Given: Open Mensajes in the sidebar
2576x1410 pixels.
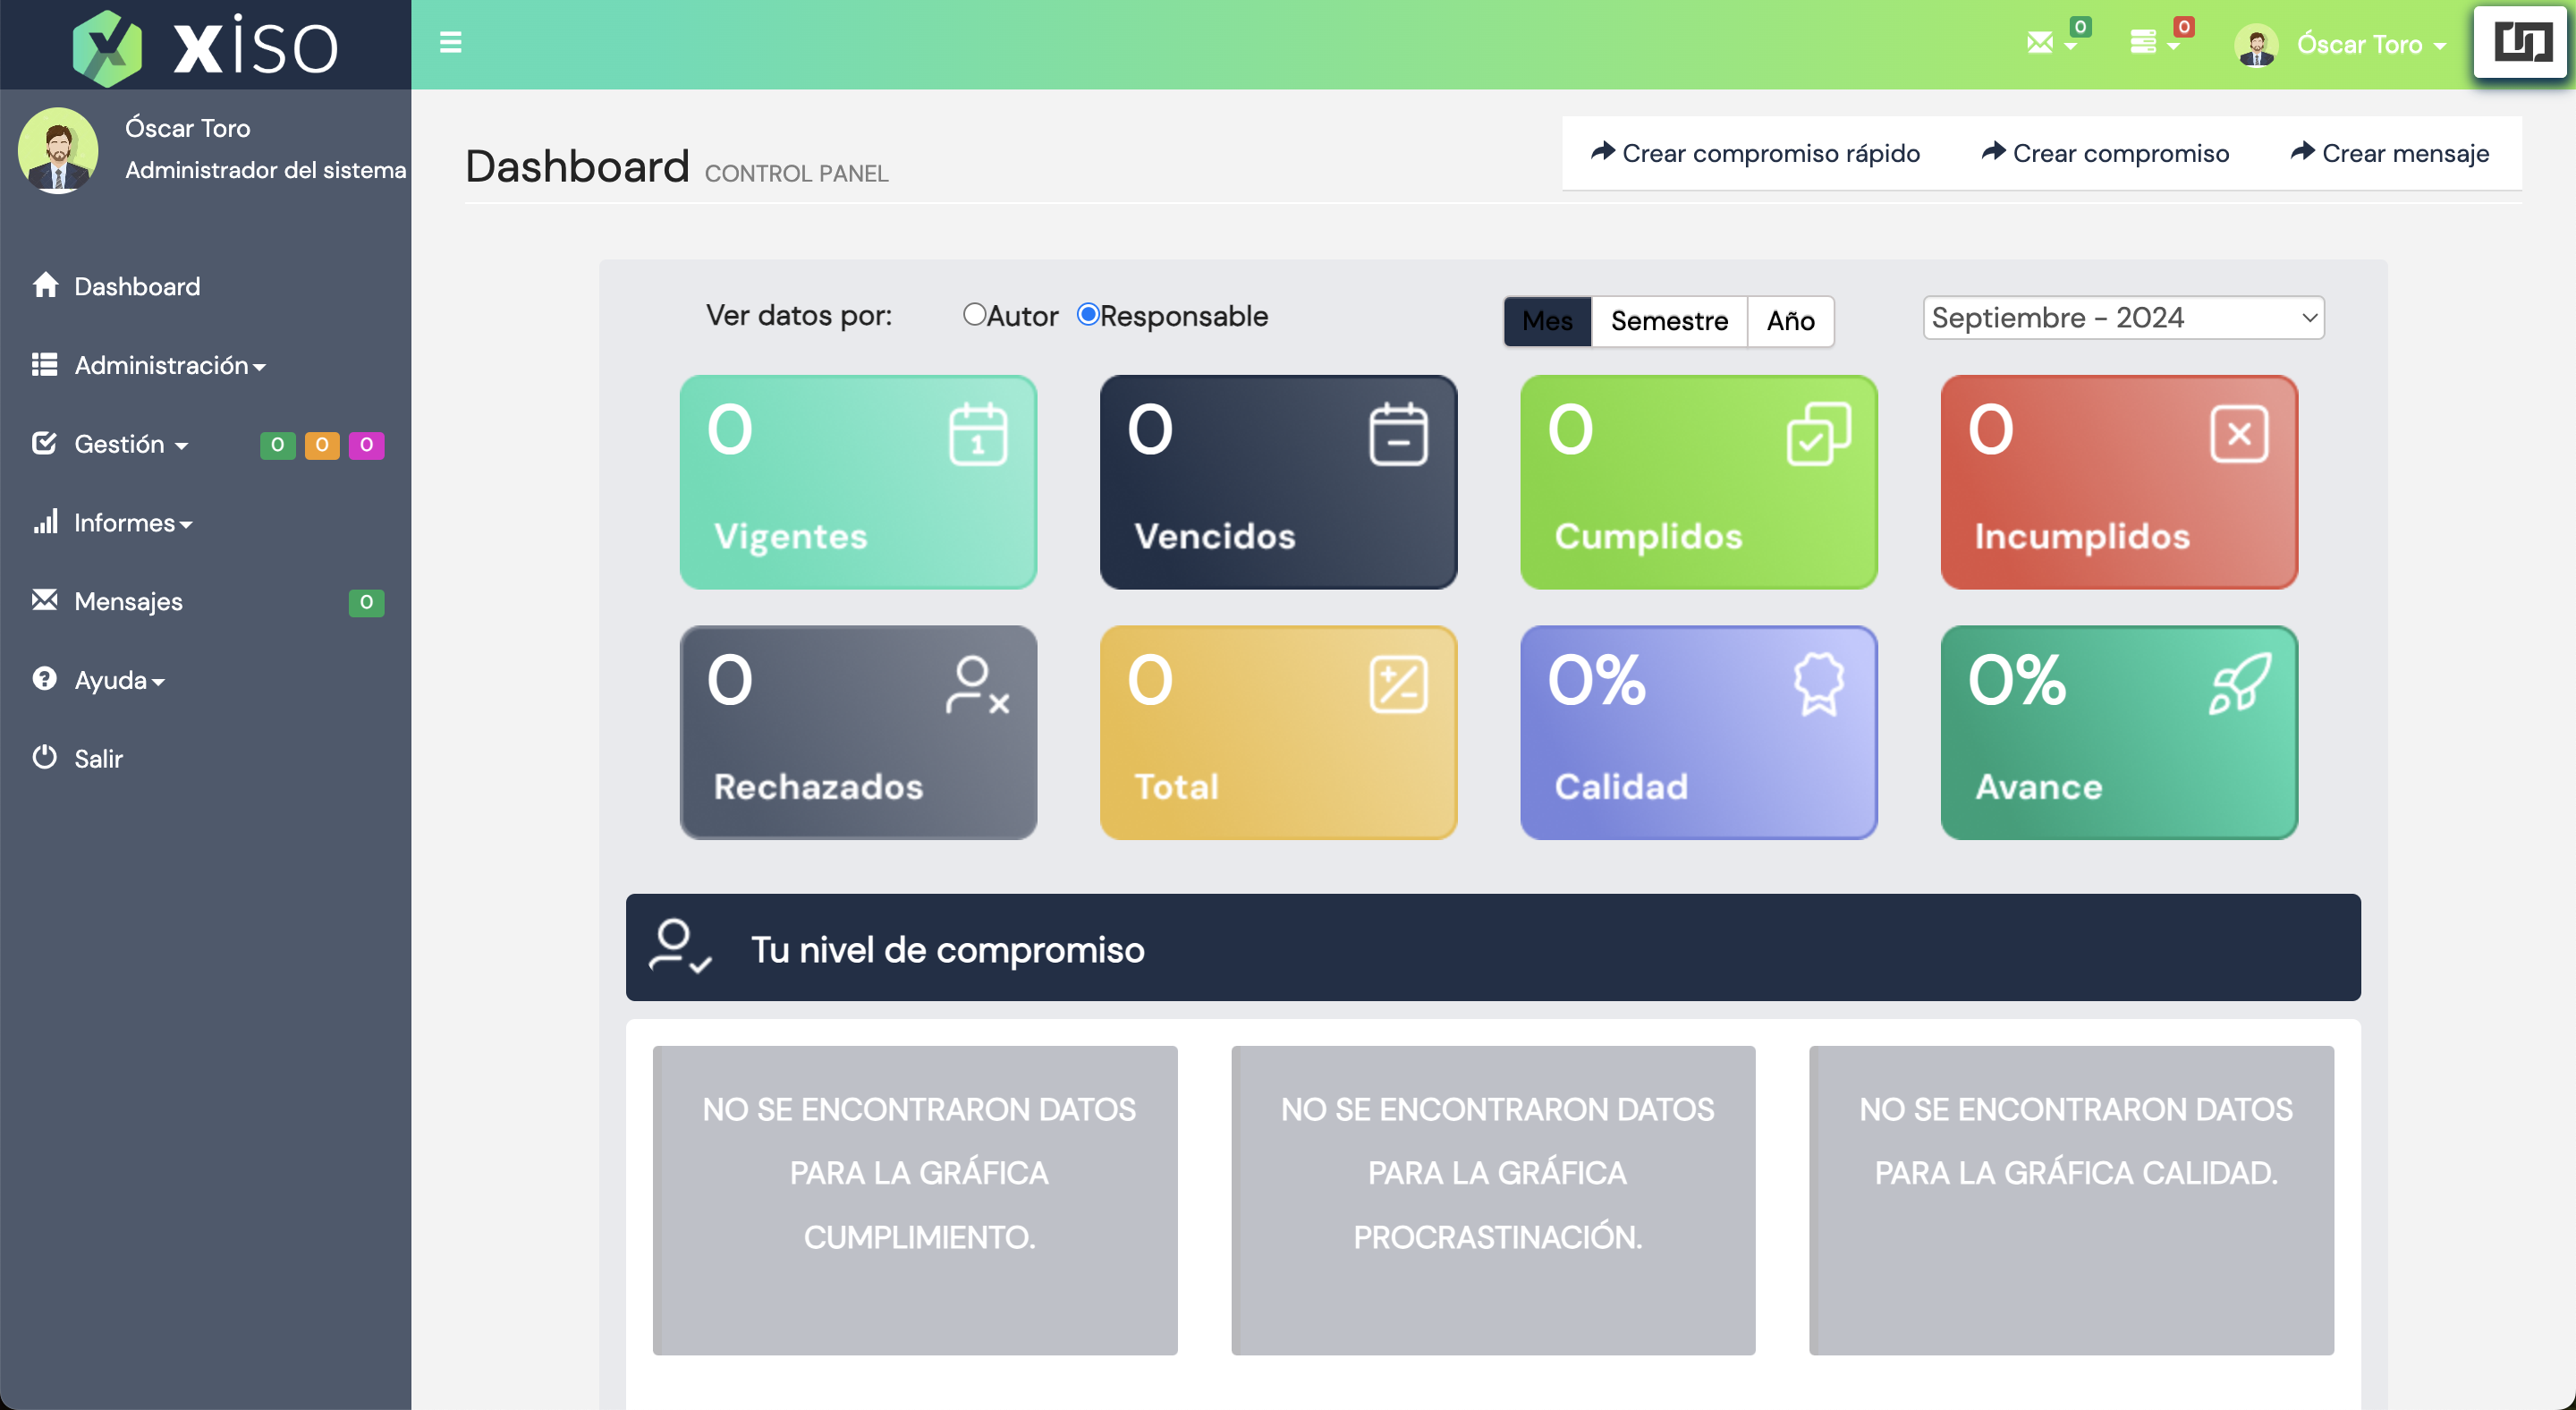Looking at the screenshot, I should [x=128, y=602].
